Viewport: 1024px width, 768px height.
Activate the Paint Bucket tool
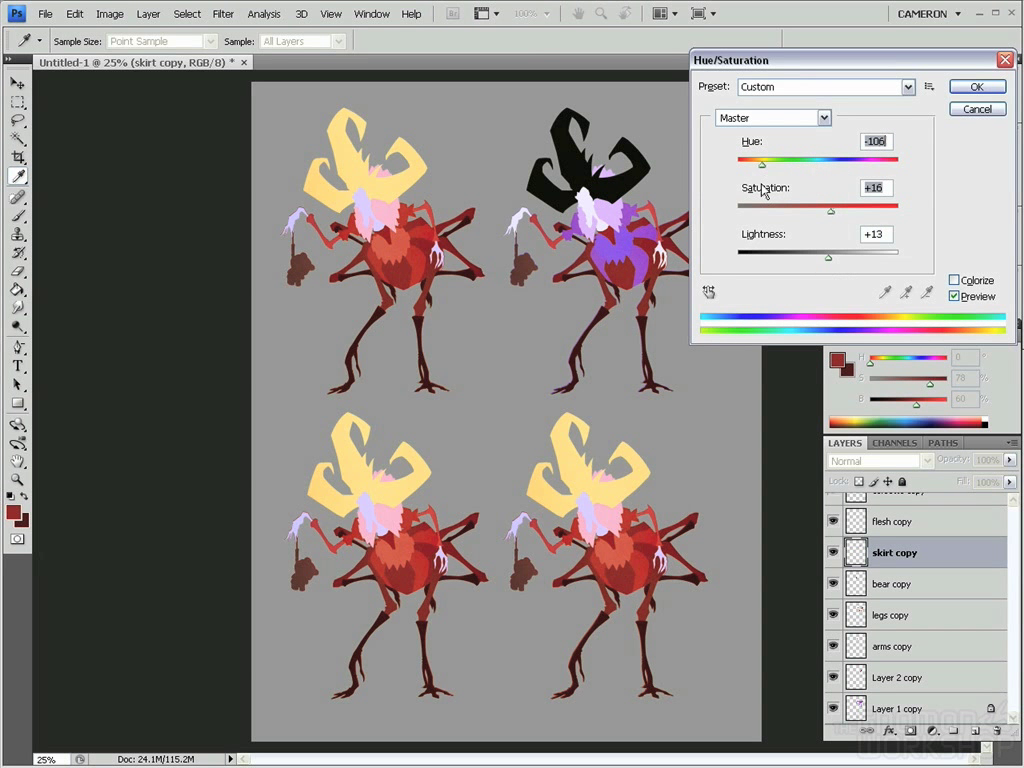[18, 290]
